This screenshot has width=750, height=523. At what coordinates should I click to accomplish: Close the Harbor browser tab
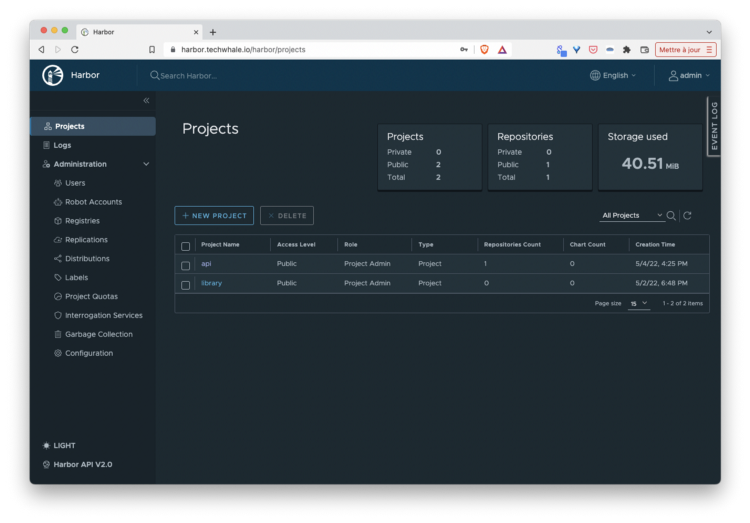[x=196, y=32]
